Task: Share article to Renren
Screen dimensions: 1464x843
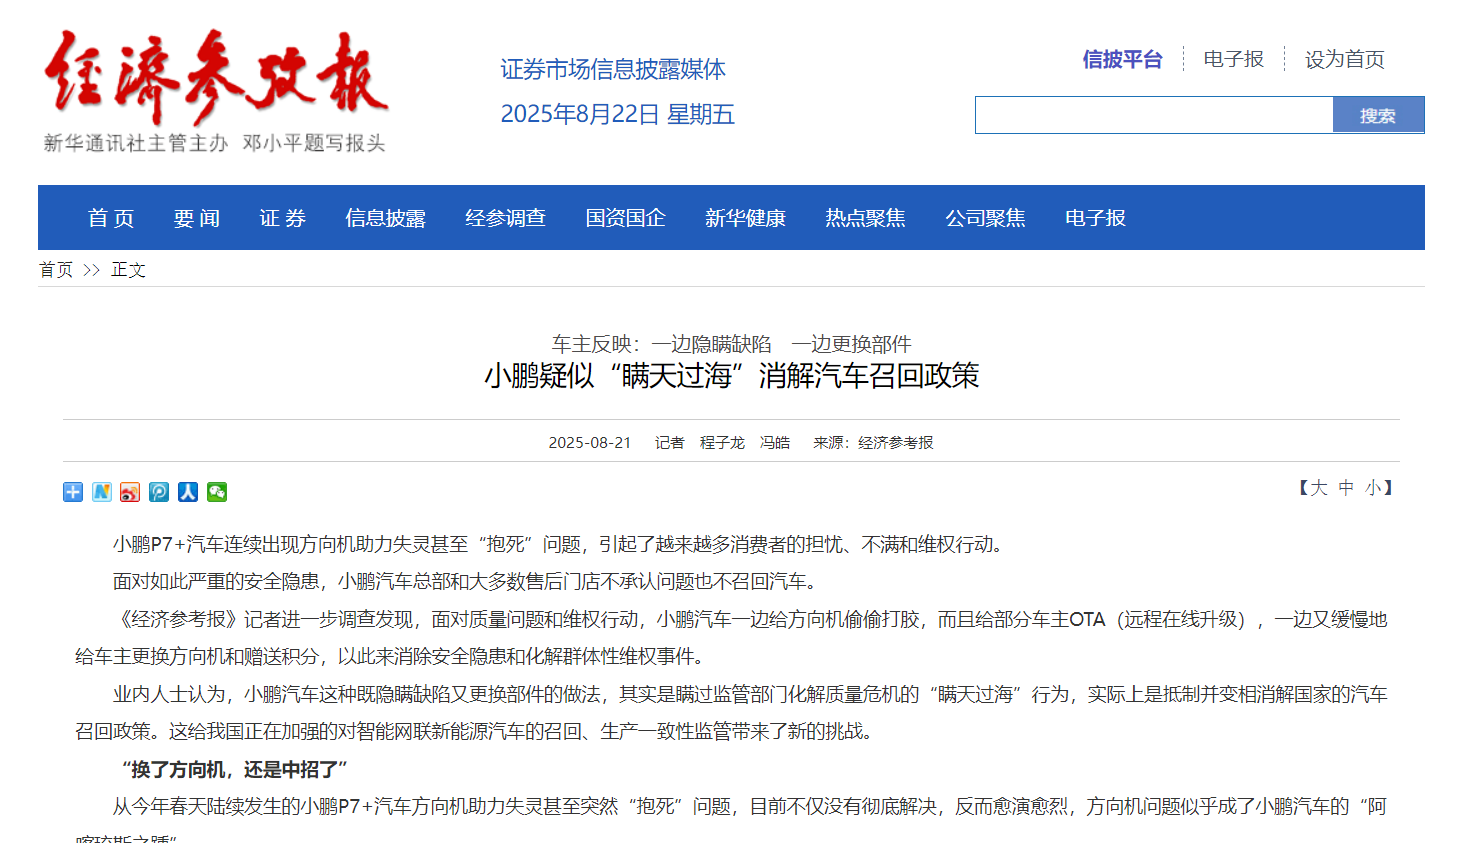Action: [188, 492]
